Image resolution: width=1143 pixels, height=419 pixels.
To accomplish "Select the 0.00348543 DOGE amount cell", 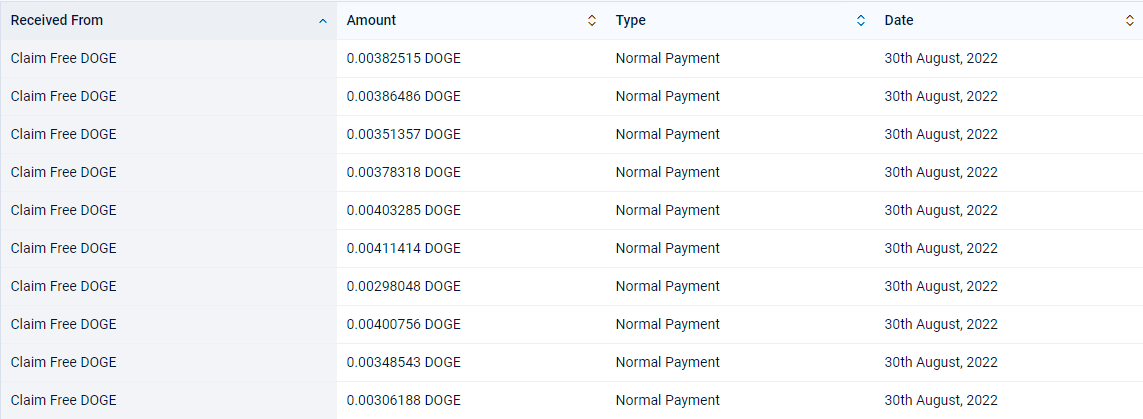I will pos(471,361).
